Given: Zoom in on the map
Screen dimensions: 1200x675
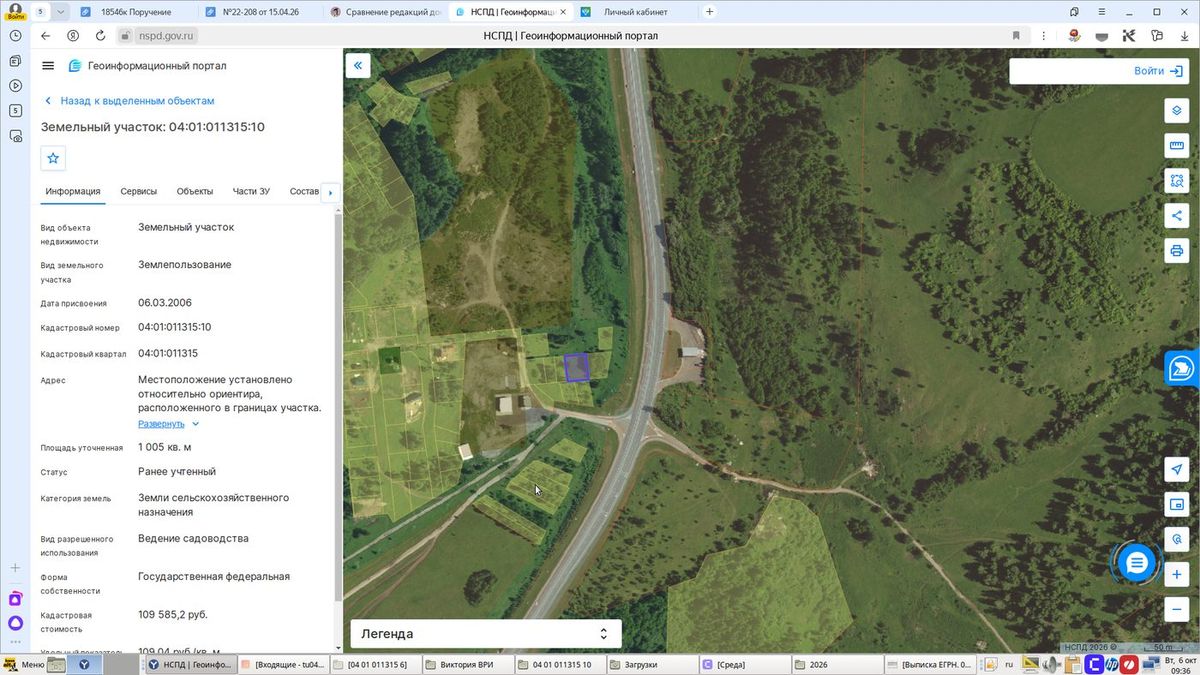Looking at the screenshot, I should click(1176, 575).
